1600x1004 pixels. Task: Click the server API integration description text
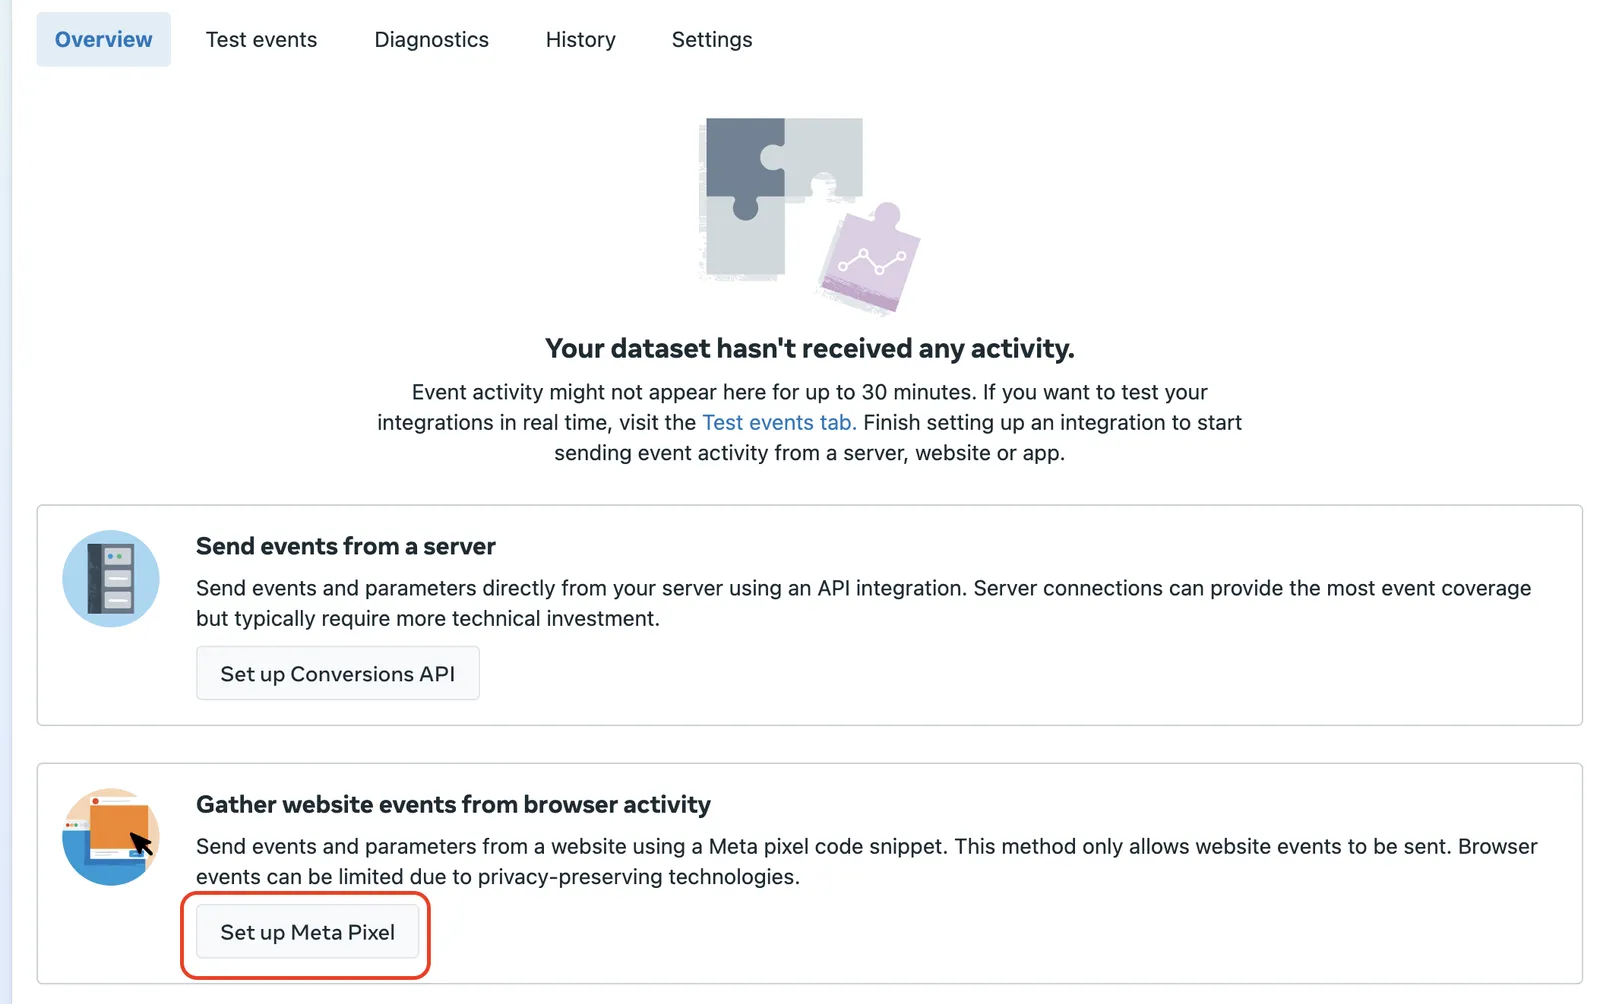[x=864, y=603]
